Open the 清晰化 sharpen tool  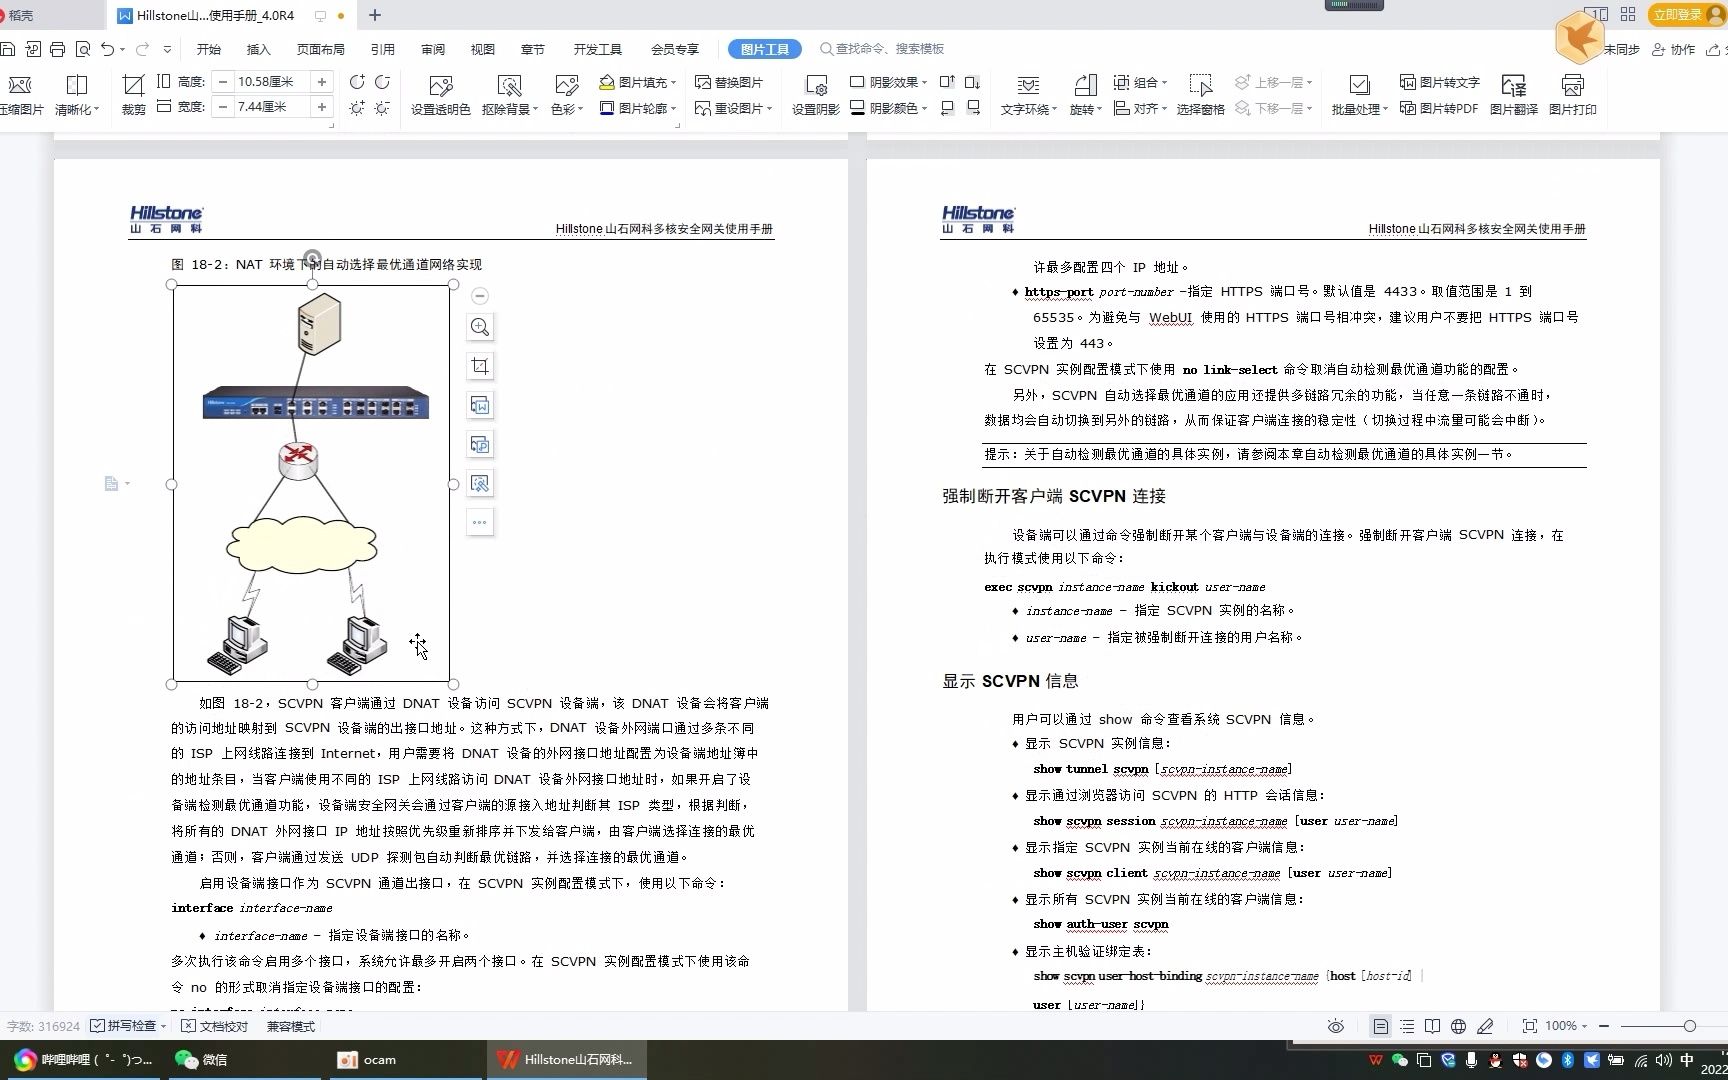(x=76, y=94)
